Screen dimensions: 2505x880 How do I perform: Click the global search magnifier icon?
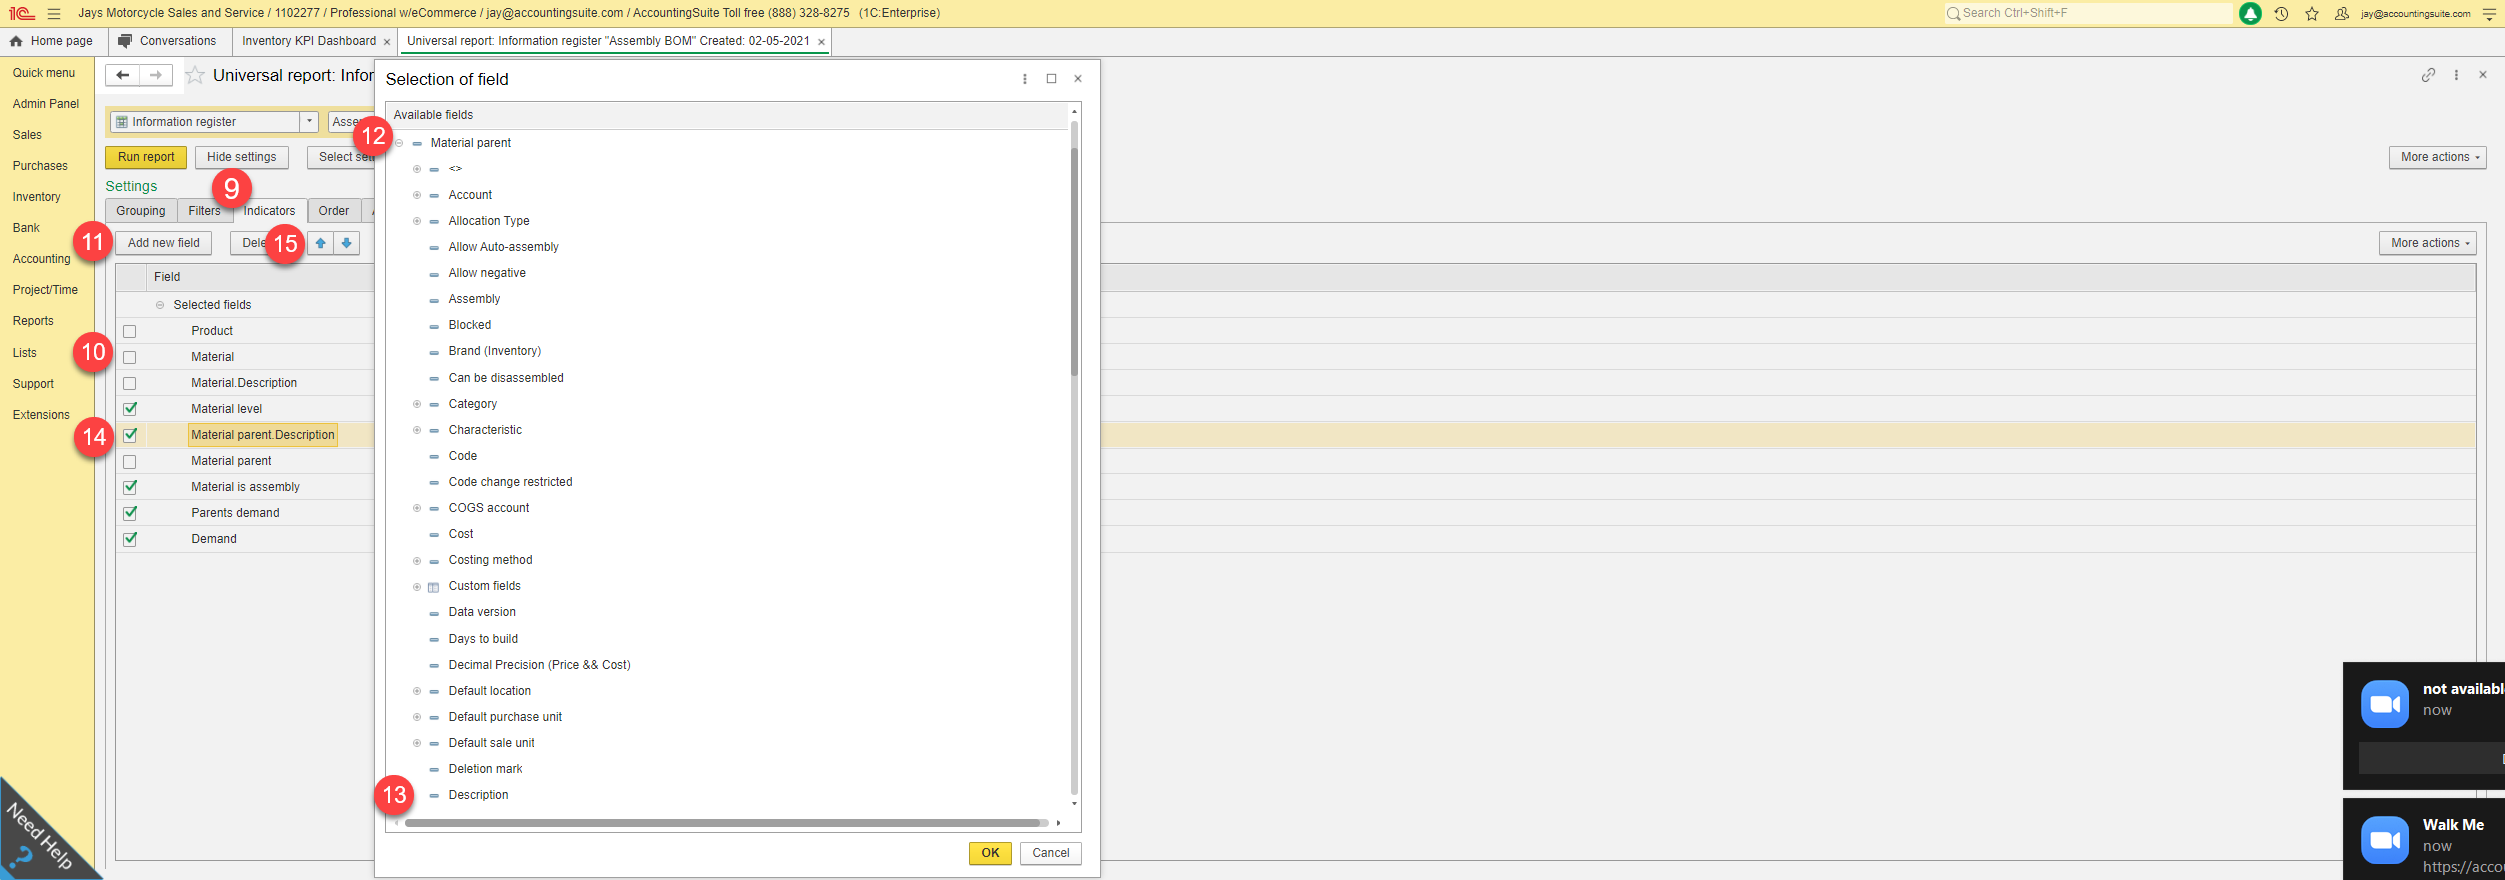(x=1953, y=14)
